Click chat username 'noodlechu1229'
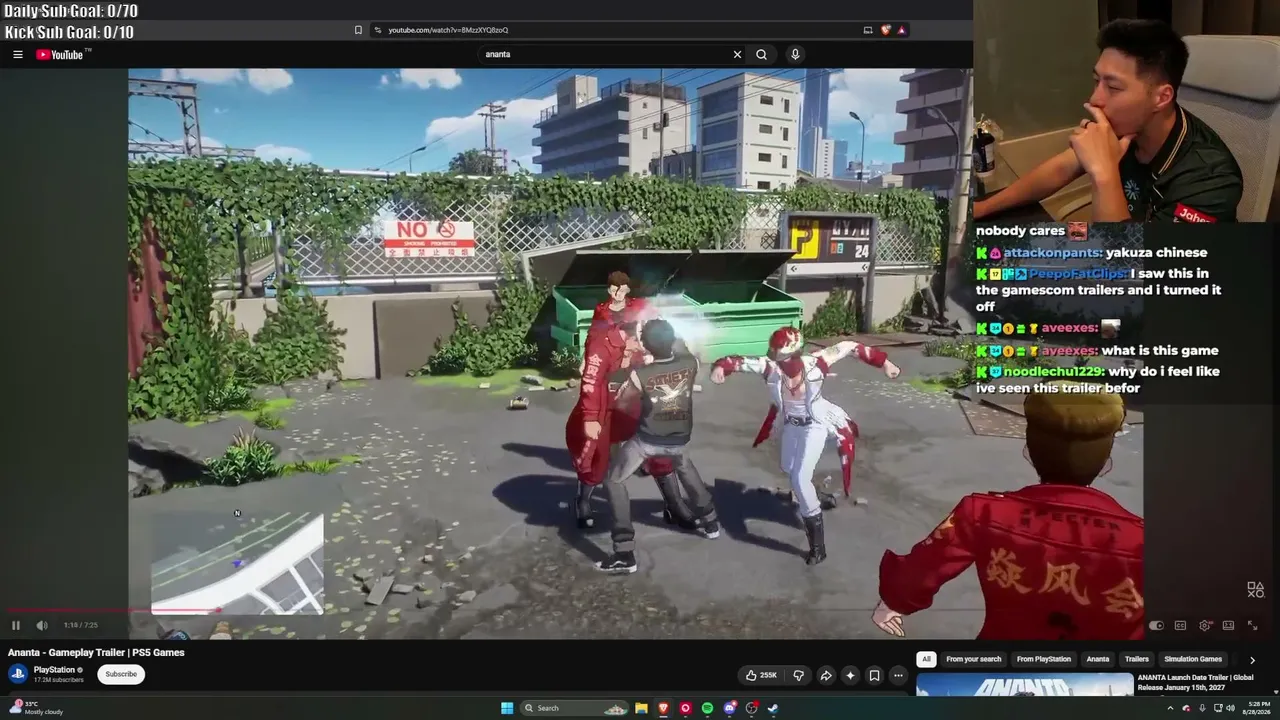1280x720 pixels. (x=1054, y=372)
